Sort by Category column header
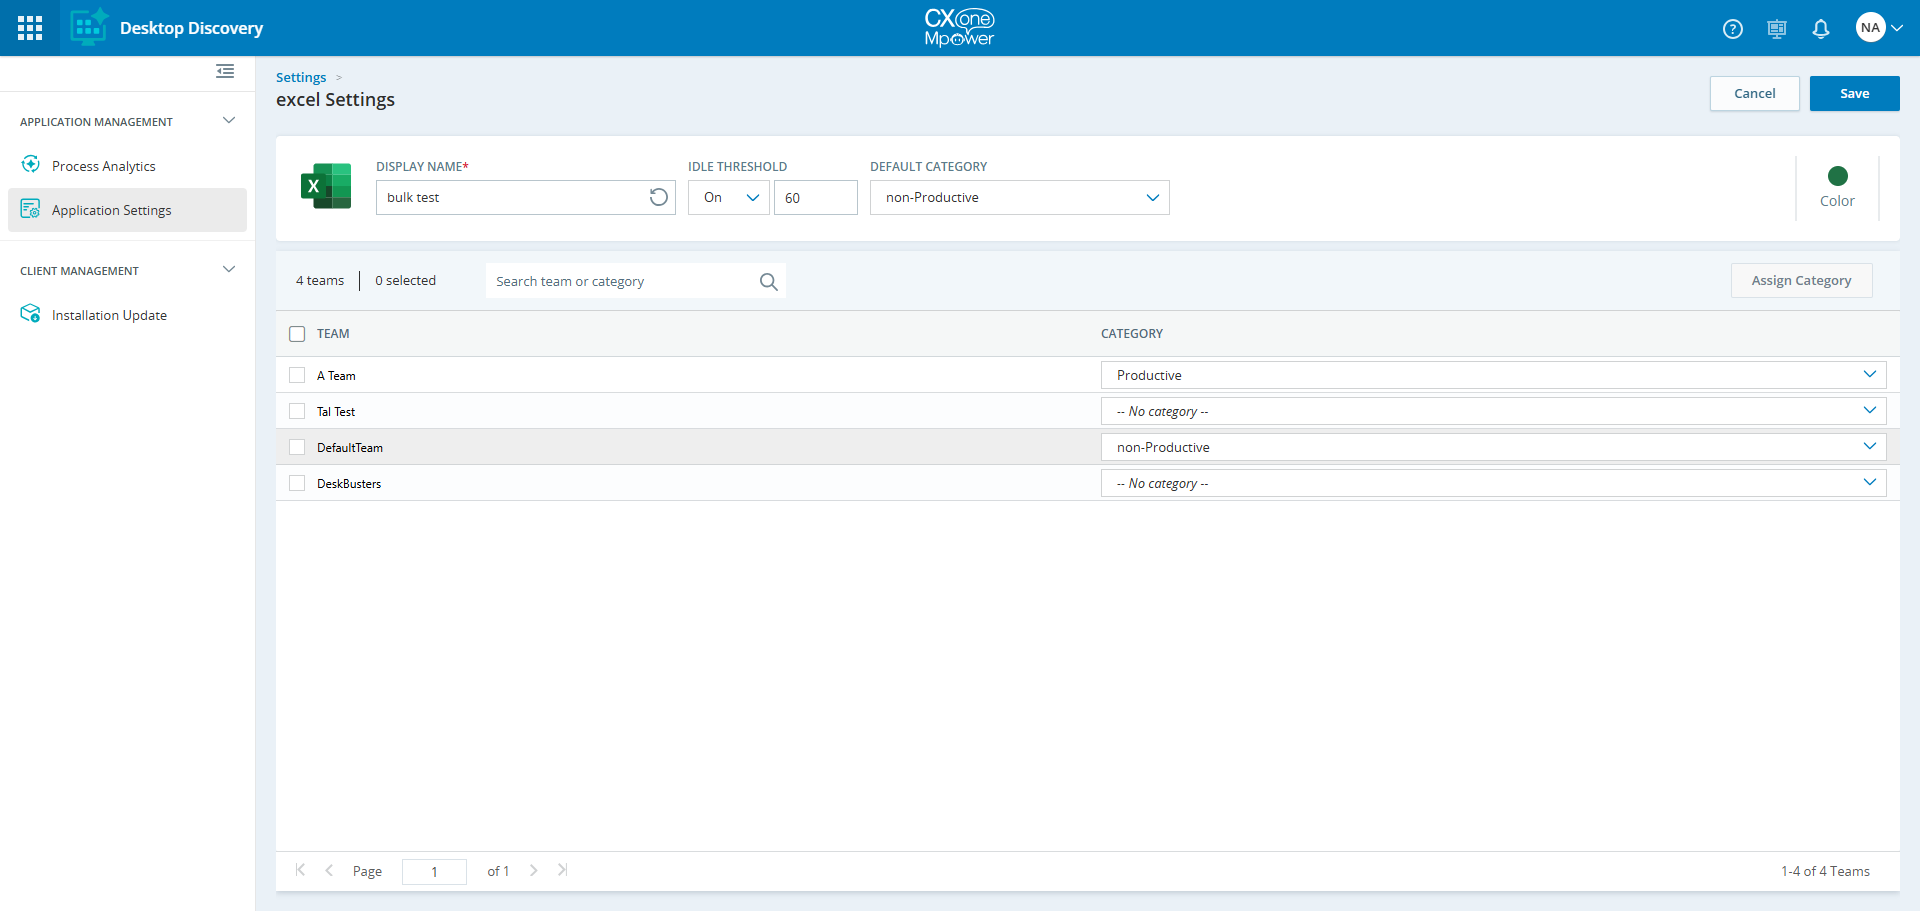The height and width of the screenshot is (911, 1920). [x=1132, y=334]
